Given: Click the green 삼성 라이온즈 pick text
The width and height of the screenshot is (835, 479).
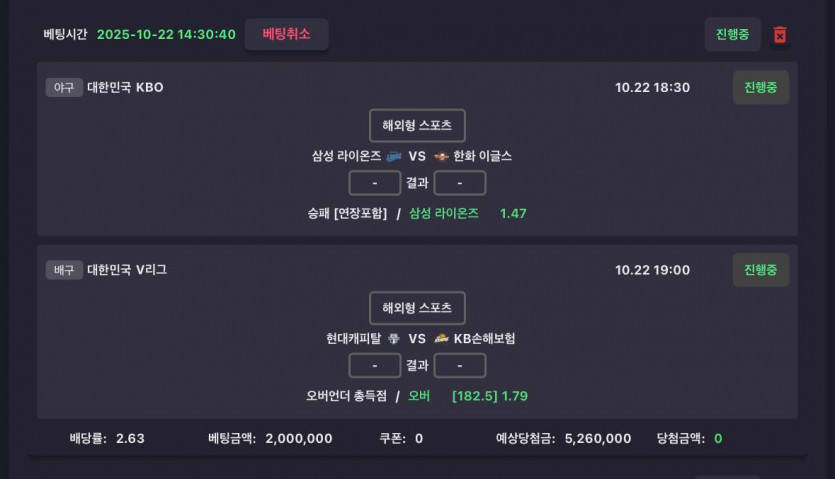Looking at the screenshot, I should (444, 213).
